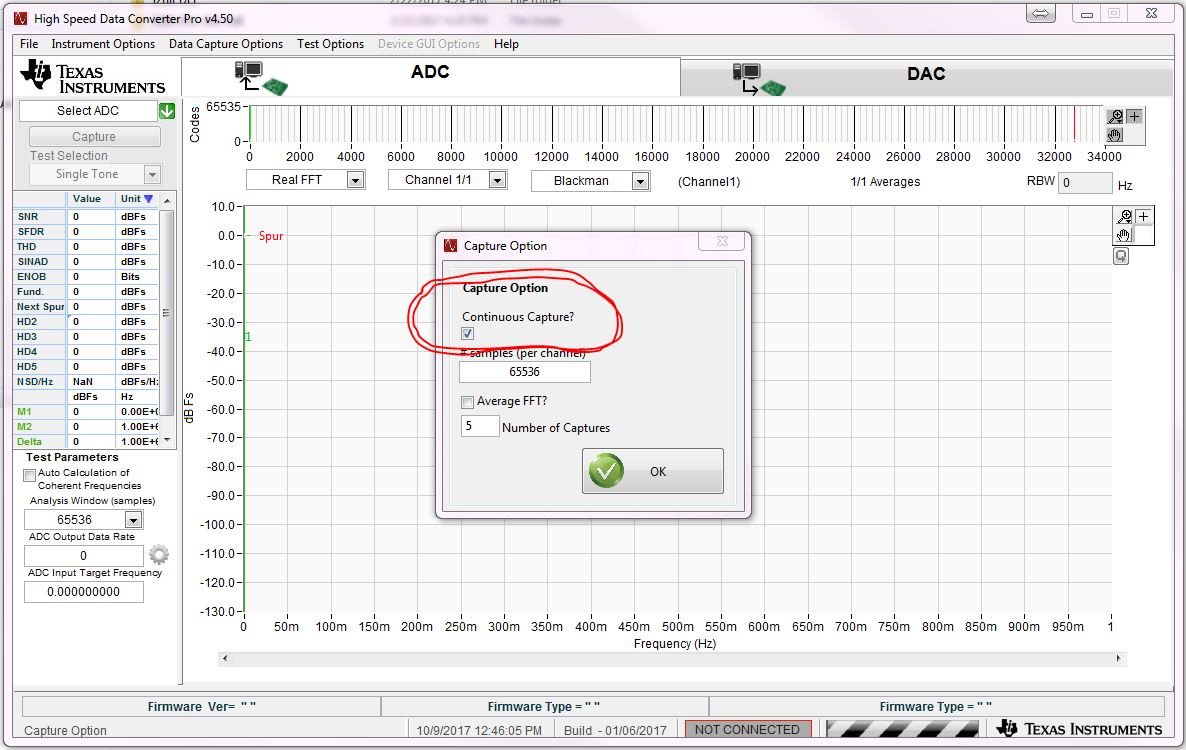Viewport: 1186px width, 750px height.
Task: Click the app icon in main title bar
Action: click(20, 18)
